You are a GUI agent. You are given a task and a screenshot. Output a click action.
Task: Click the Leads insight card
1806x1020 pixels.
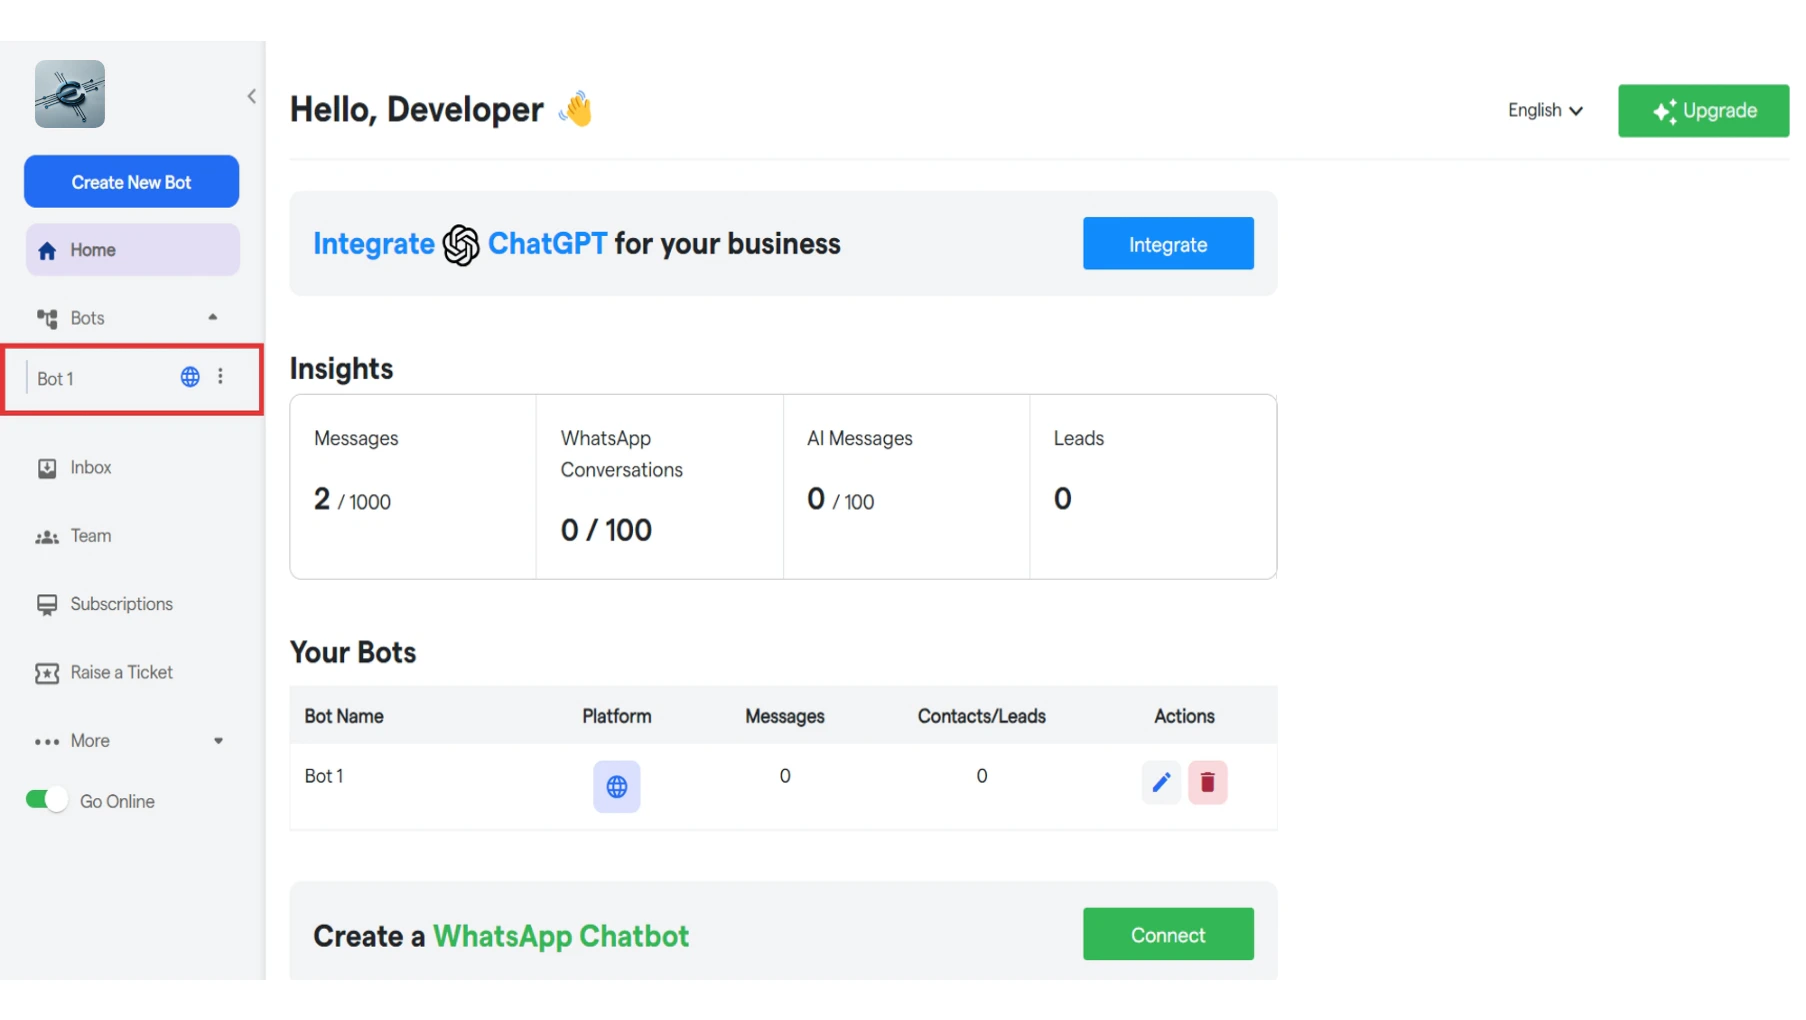coord(1153,487)
